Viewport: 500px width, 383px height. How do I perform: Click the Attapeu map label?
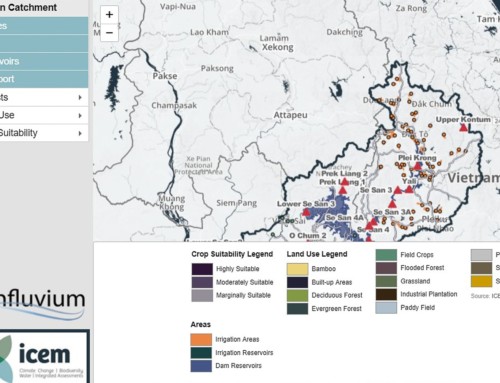coord(290,115)
